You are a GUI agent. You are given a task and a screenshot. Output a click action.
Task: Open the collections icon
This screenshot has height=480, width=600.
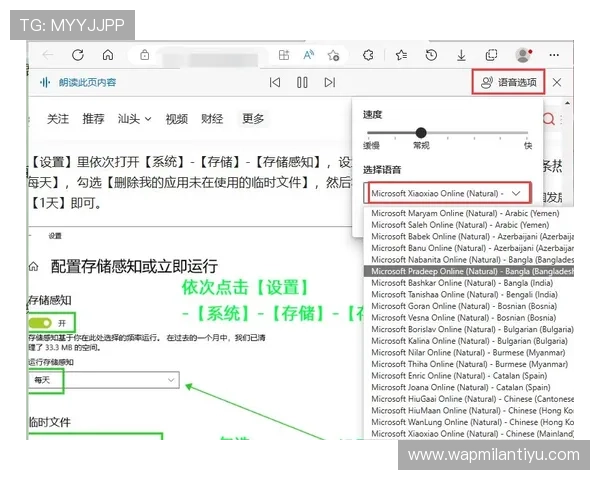coord(491,56)
